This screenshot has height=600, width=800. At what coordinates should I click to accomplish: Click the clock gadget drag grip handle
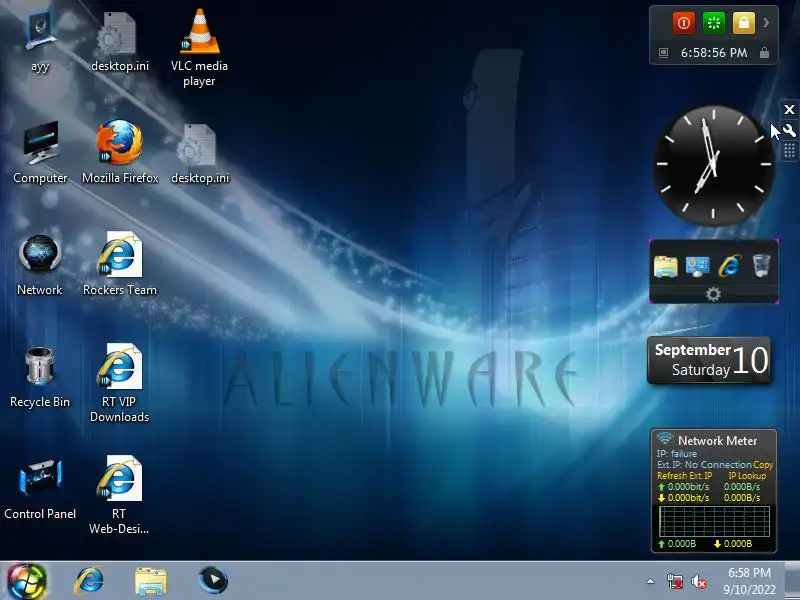[789, 151]
